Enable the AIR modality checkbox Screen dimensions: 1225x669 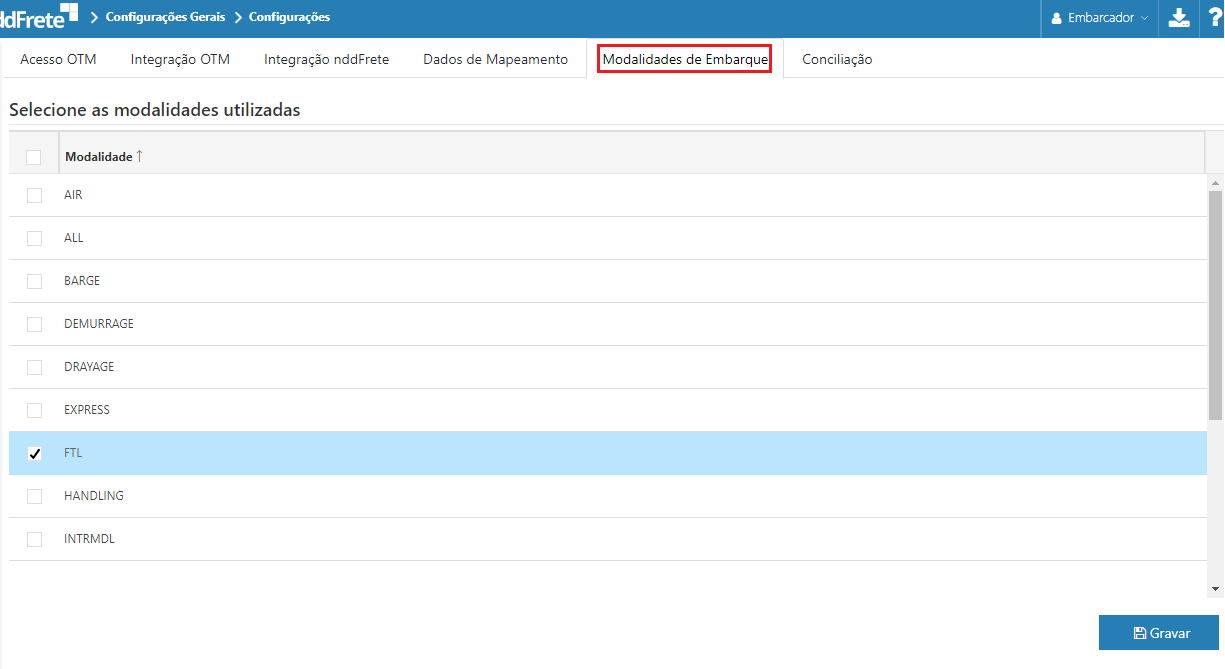pos(35,195)
